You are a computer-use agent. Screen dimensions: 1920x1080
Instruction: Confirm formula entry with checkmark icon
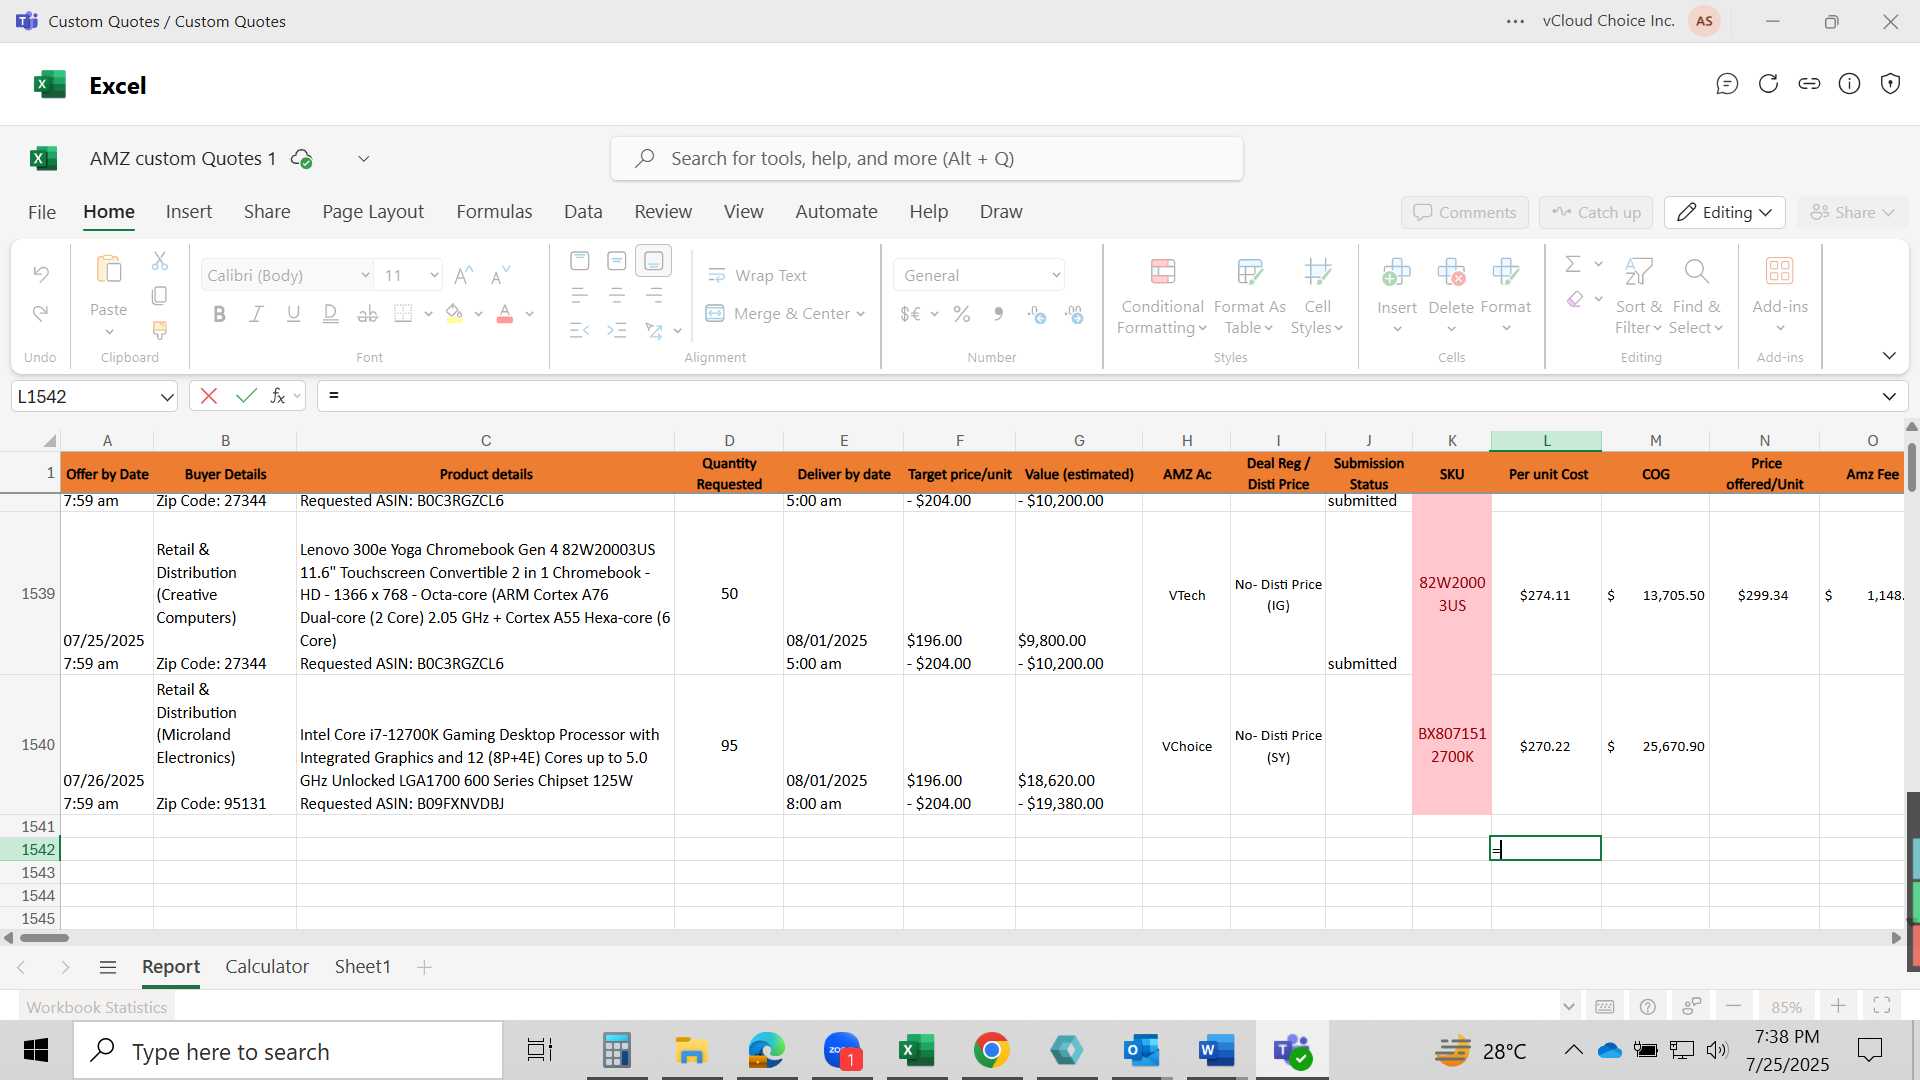[246, 396]
